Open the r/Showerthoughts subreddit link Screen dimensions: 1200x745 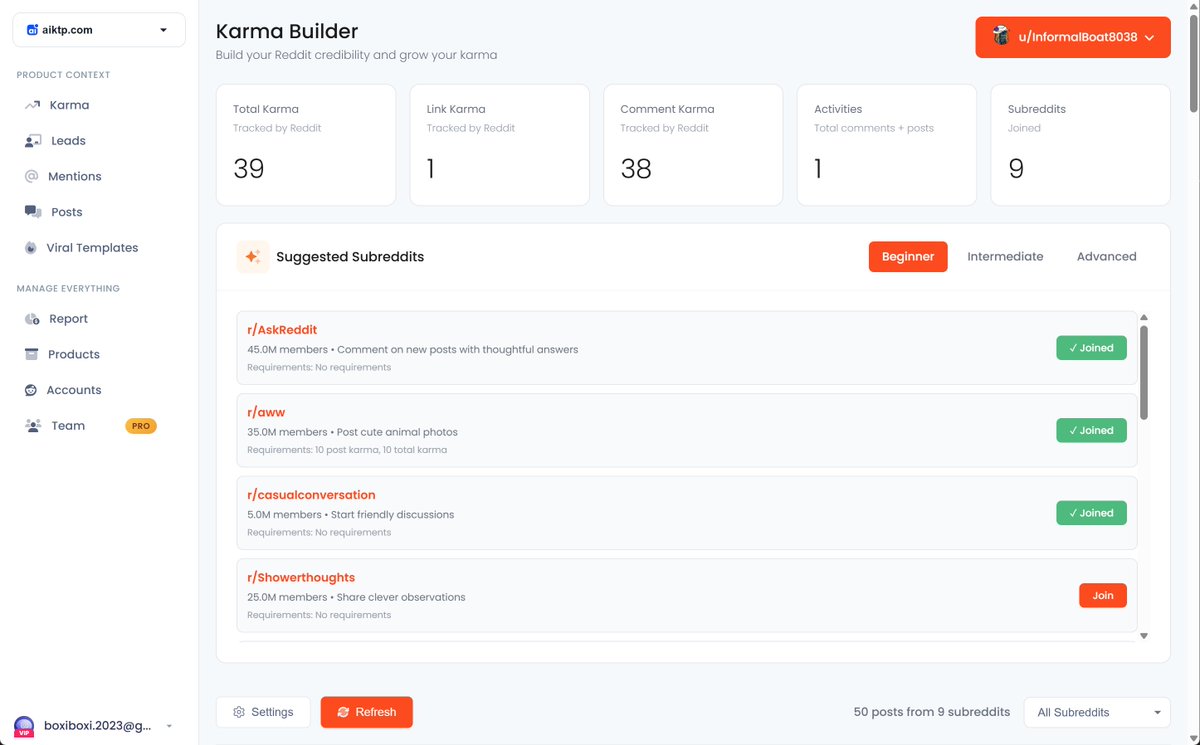(x=301, y=577)
